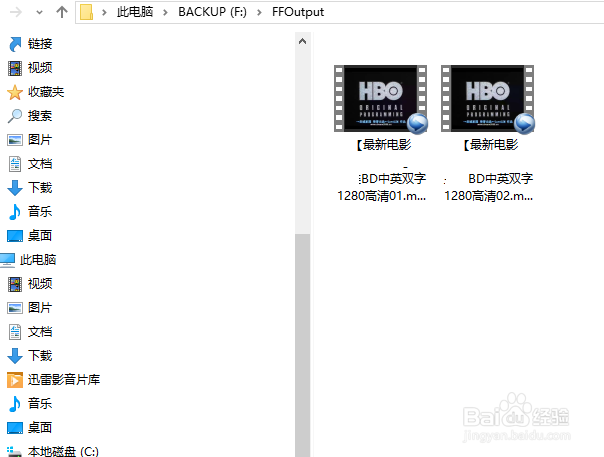
Task: Click the 搜索 magnifier icon
Action: (x=15, y=116)
